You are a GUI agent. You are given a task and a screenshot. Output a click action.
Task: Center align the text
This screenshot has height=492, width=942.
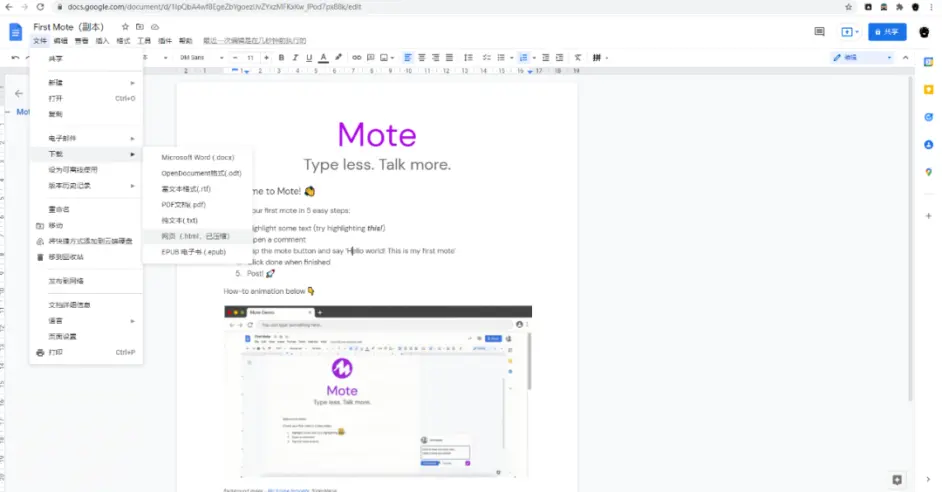point(422,58)
